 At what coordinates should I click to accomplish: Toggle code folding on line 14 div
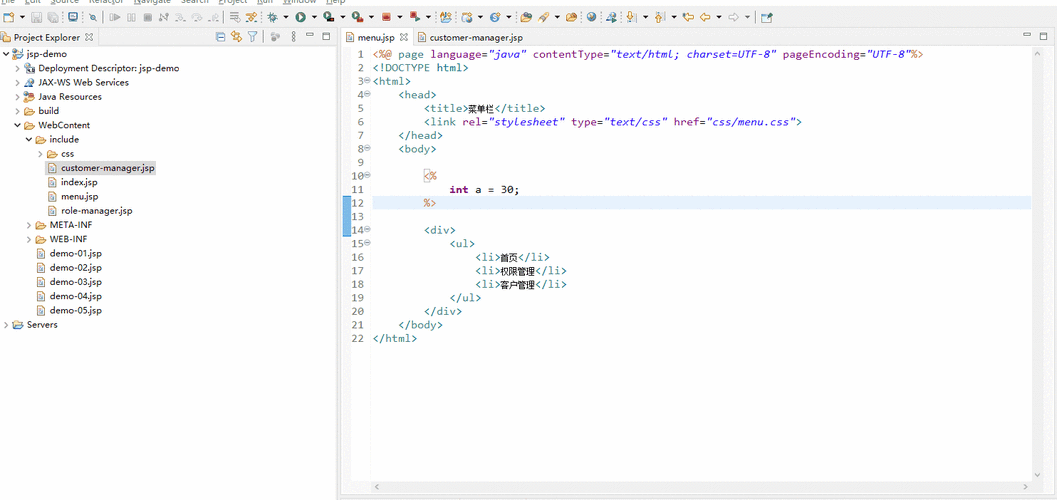tap(367, 230)
